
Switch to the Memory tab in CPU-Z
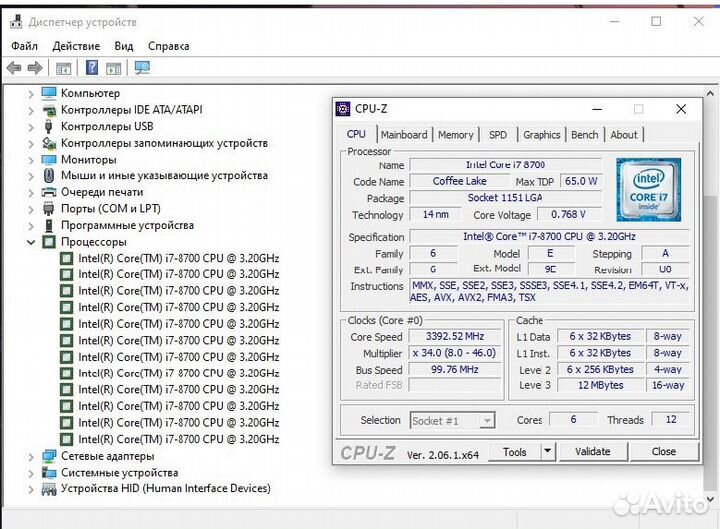(x=456, y=135)
